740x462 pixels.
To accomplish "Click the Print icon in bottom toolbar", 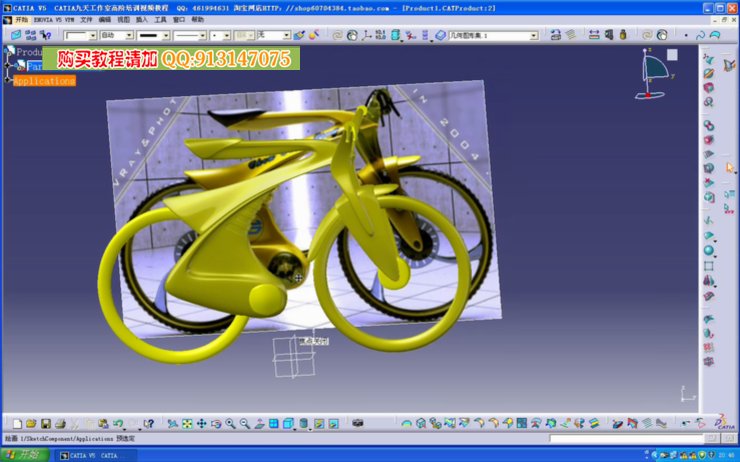I will point(60,424).
